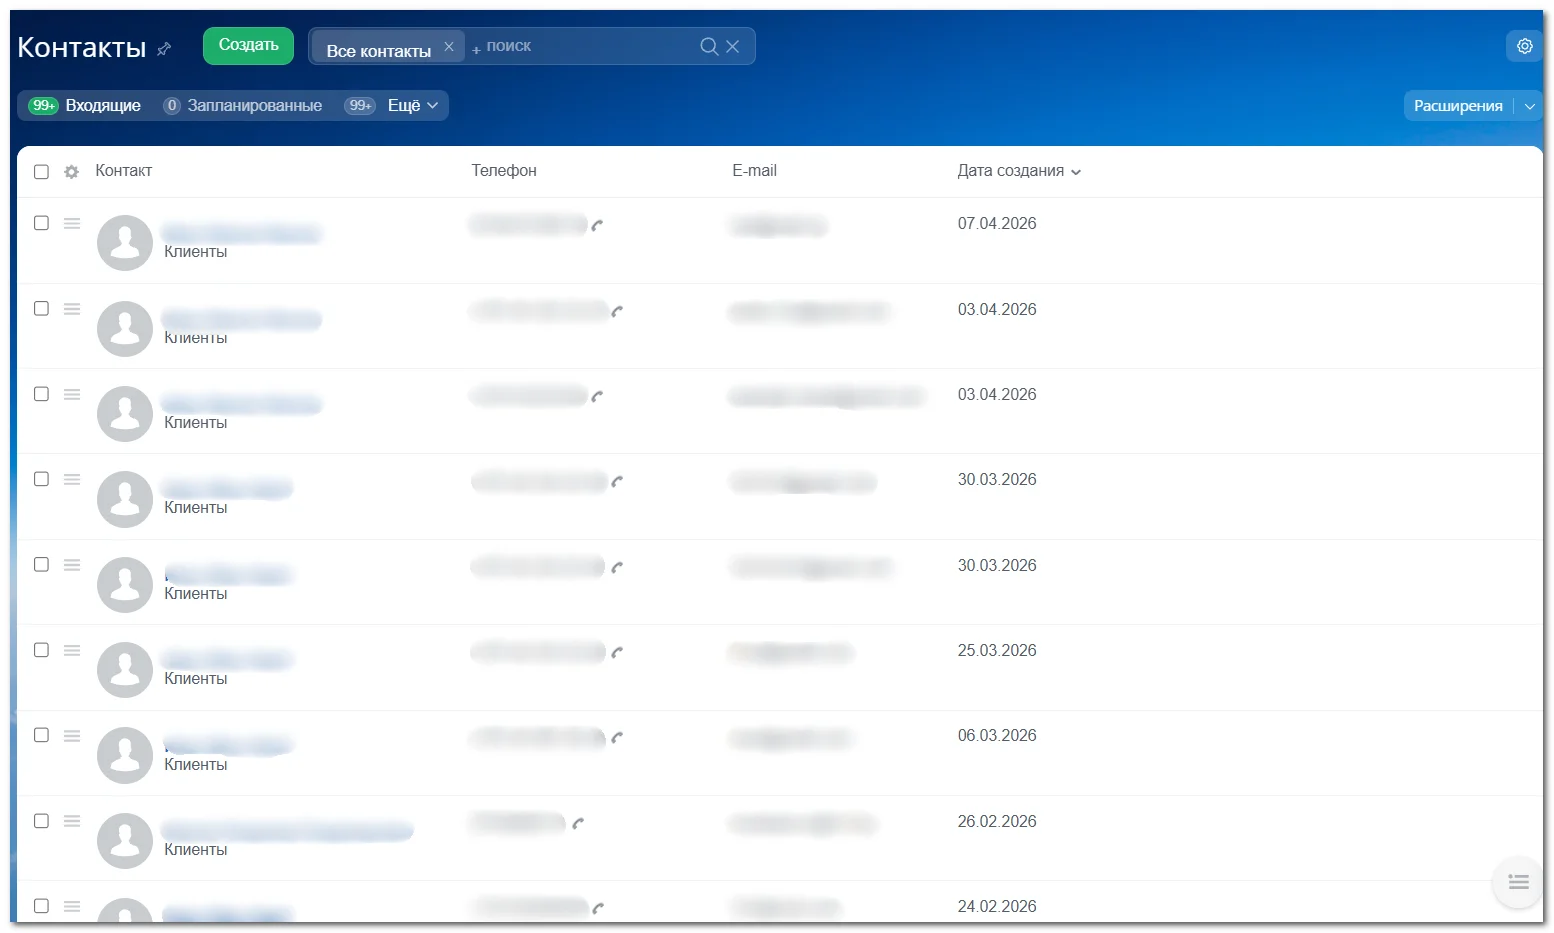The image size is (1554, 933).
Task: Click the column settings gear in table header
Action: [x=70, y=171]
